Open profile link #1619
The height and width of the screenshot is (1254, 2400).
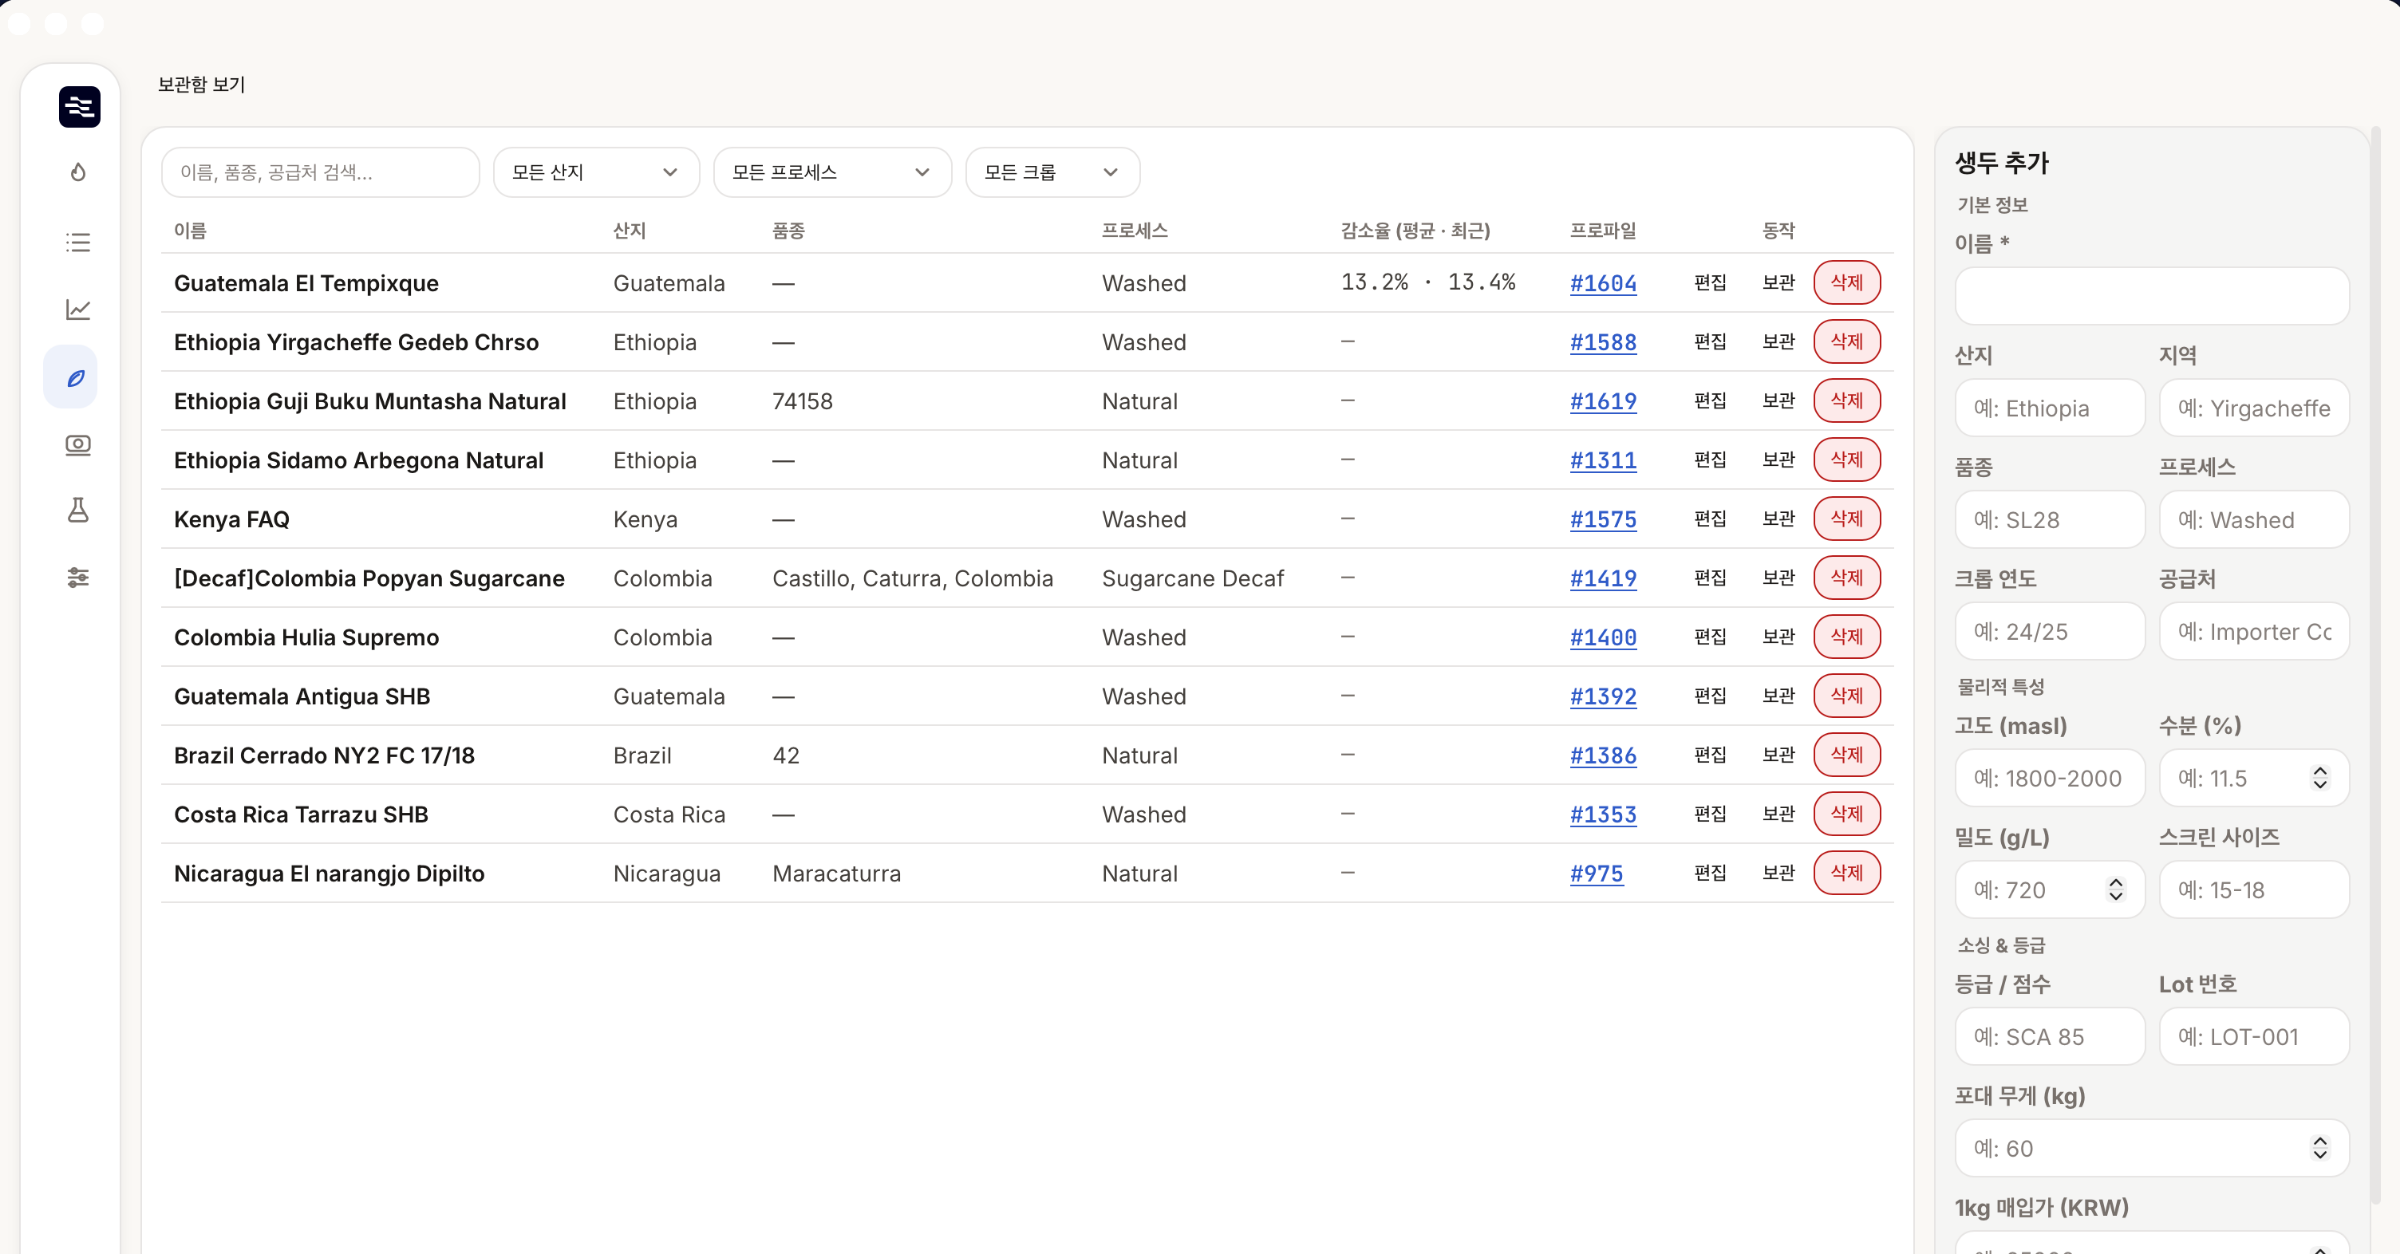[x=1603, y=401]
